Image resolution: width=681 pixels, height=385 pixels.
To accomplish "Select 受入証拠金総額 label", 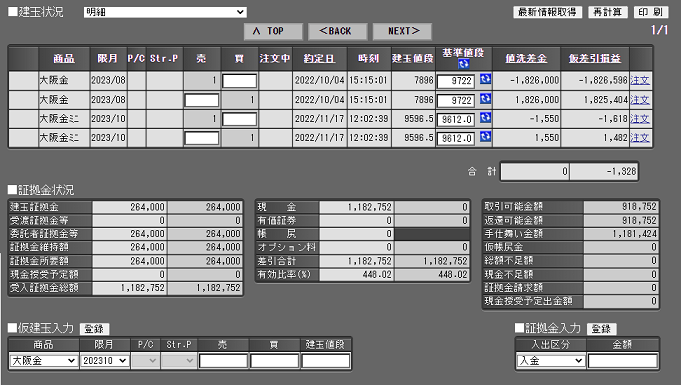I will click(x=44, y=288).
